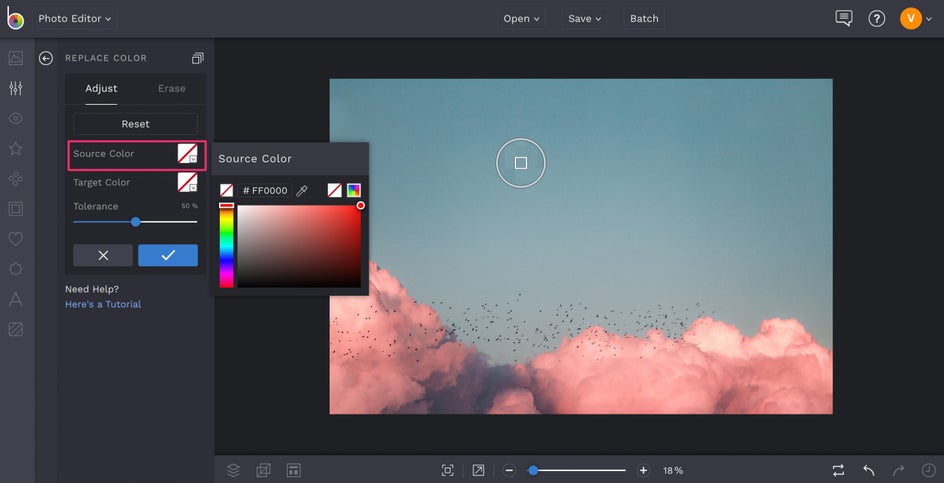This screenshot has height=483, width=944.
Task: Click the eyedropper tool in Source Color popup
Action: click(302, 190)
